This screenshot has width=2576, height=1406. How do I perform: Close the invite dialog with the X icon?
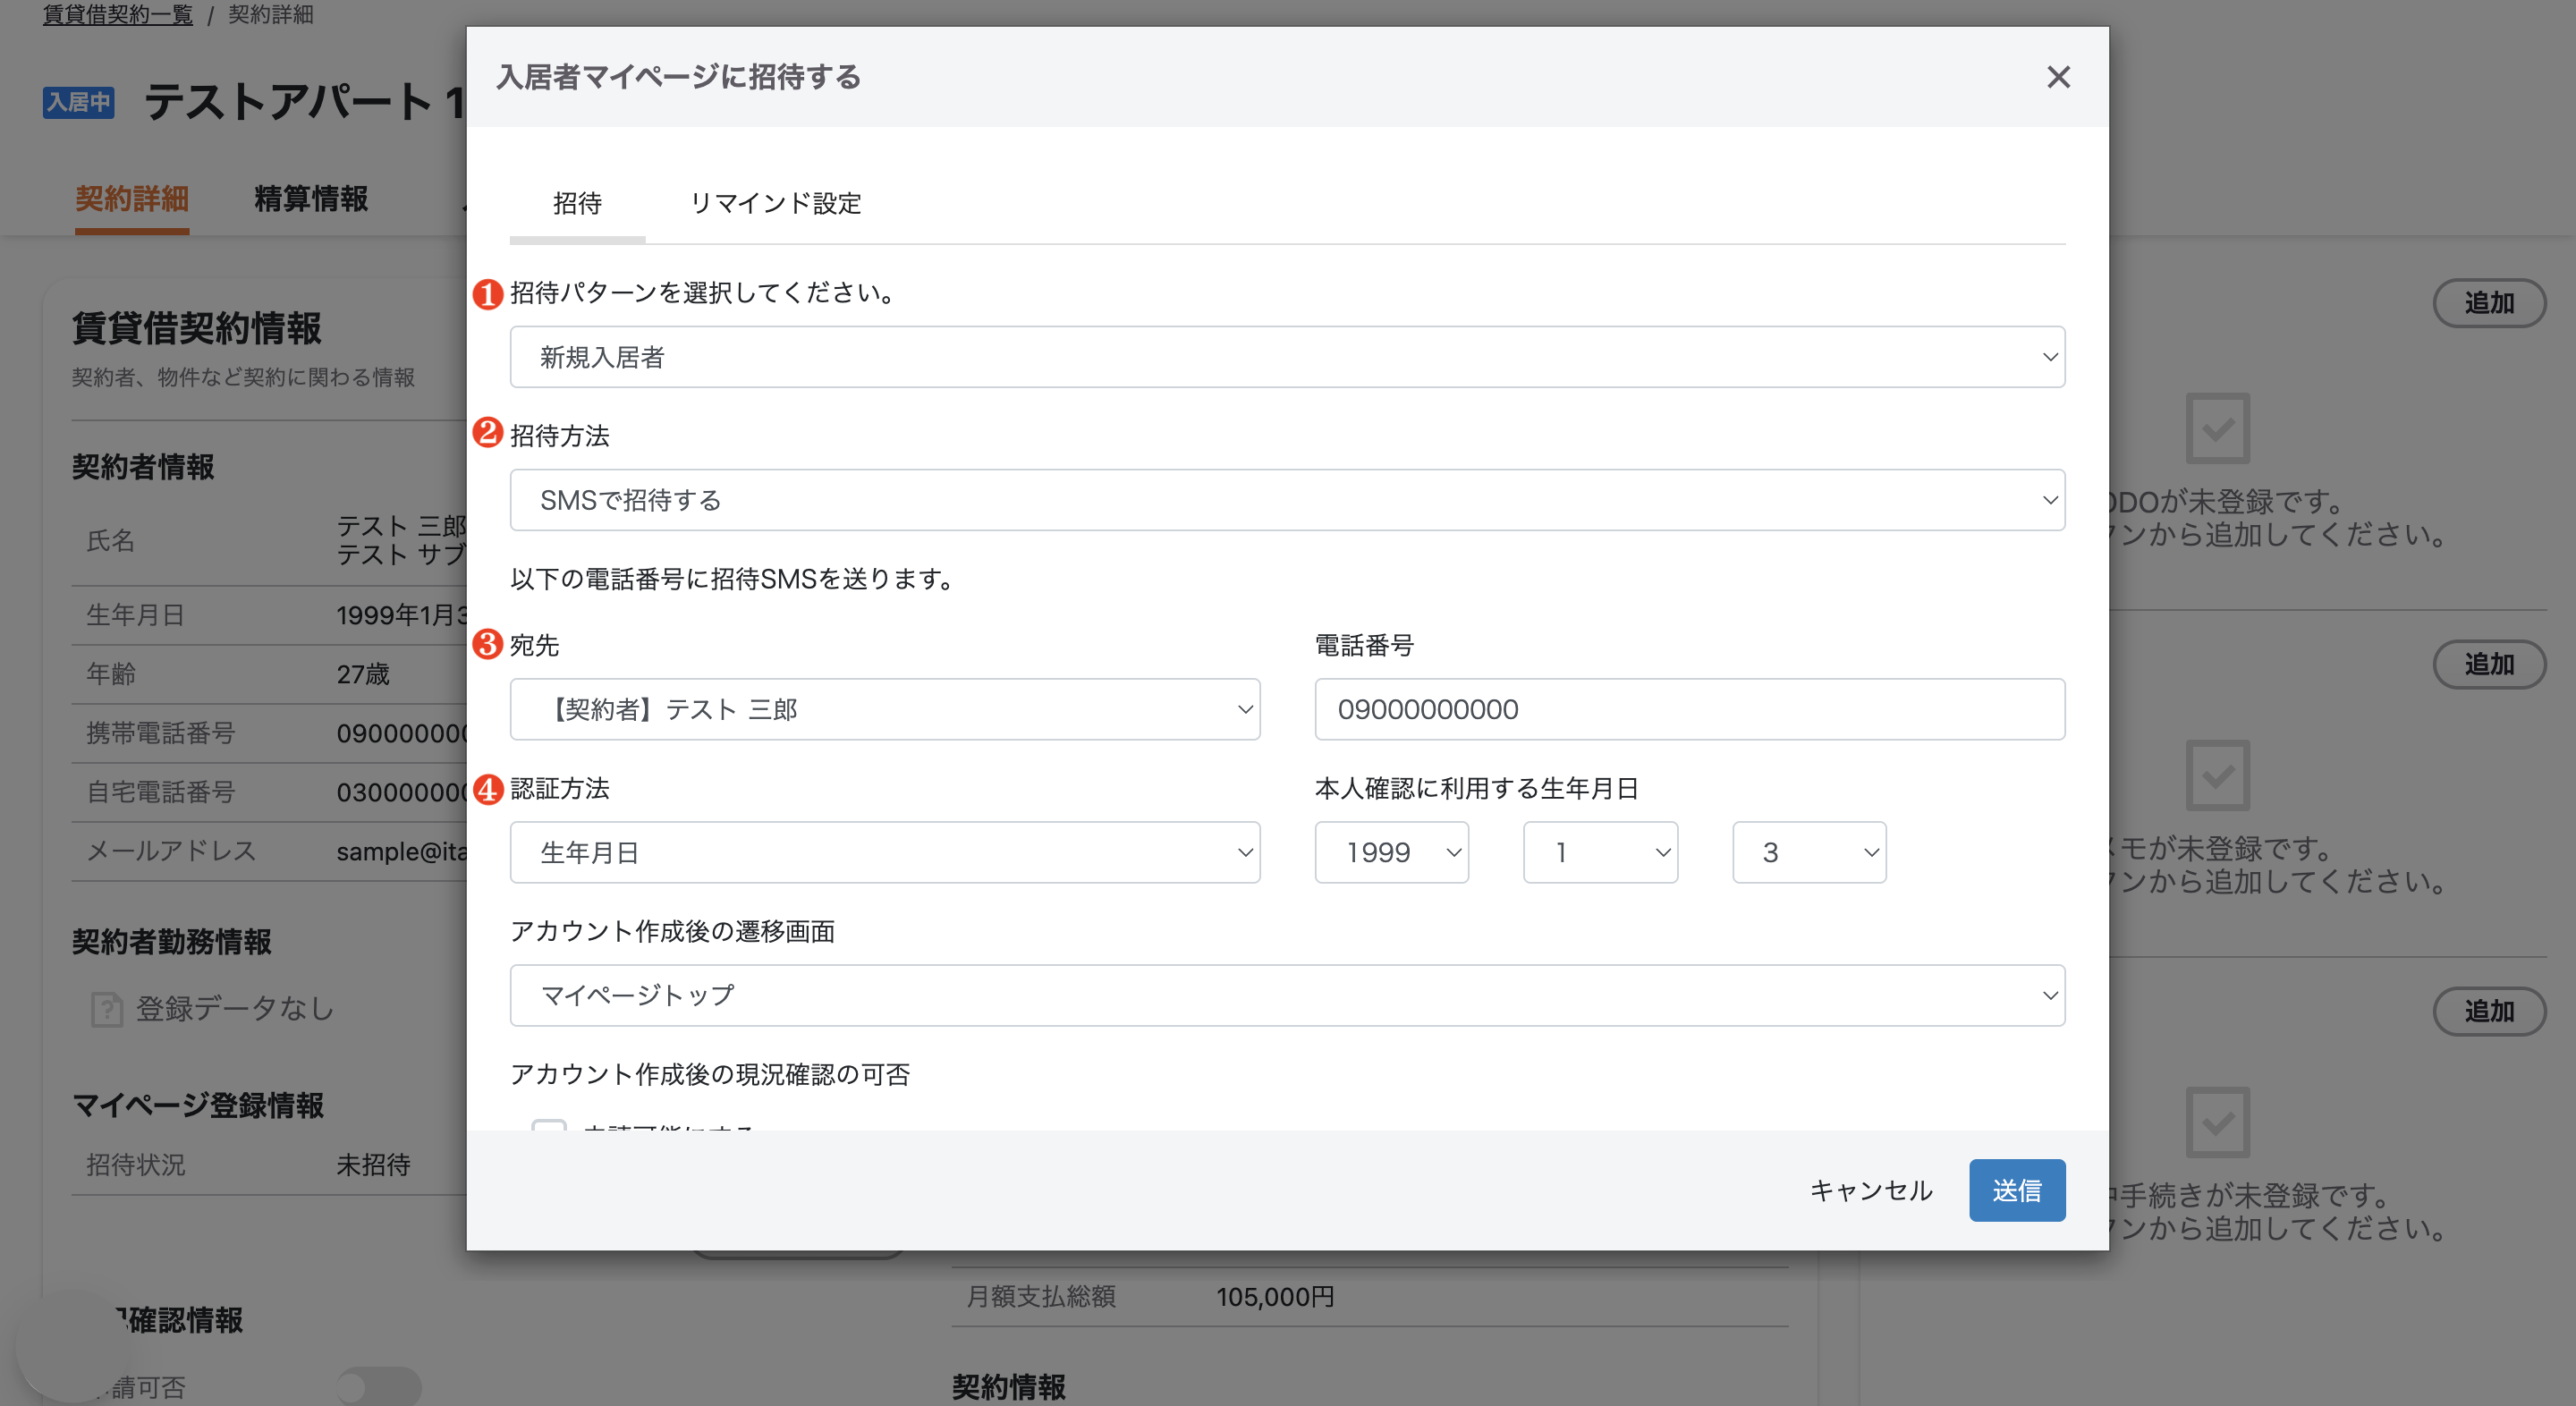coord(2058,77)
